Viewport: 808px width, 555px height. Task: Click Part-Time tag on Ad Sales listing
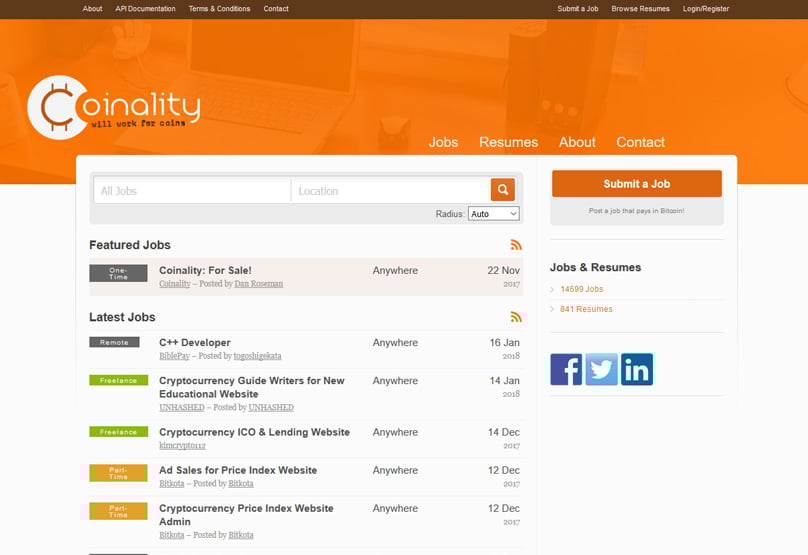pyautogui.click(x=118, y=473)
